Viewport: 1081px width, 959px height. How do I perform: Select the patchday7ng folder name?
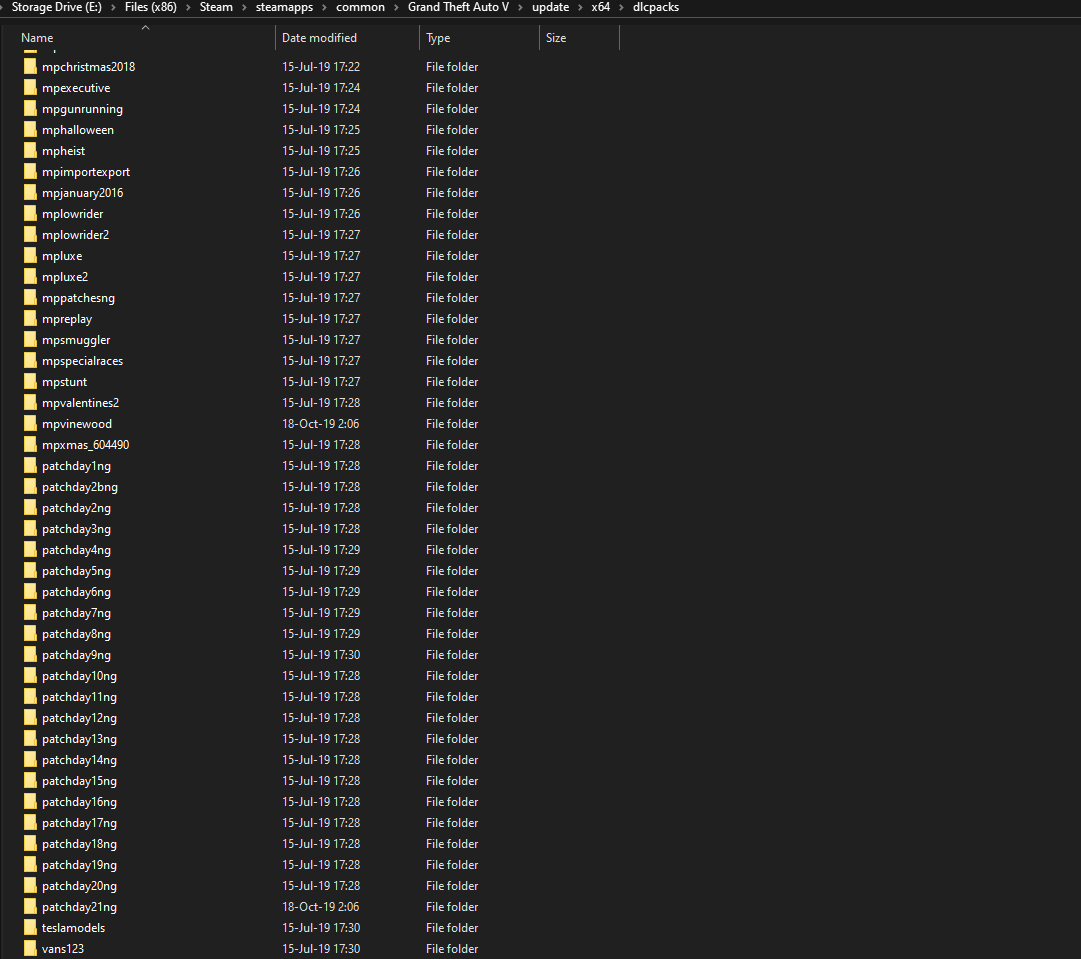77,613
